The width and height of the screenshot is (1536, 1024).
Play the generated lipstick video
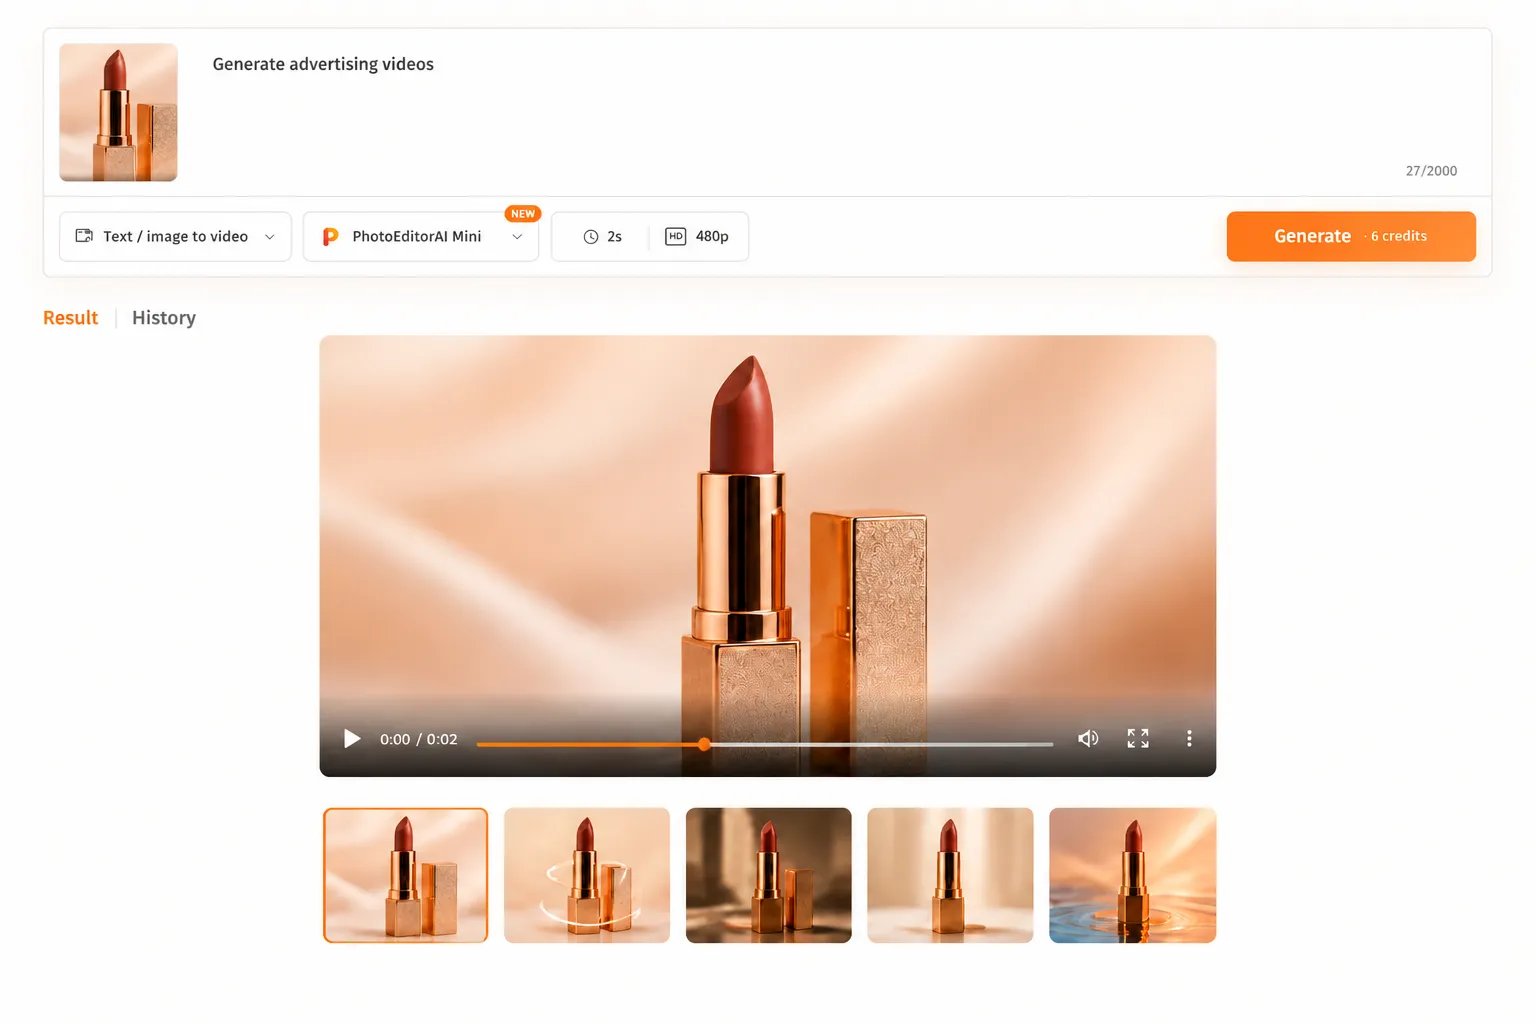(x=352, y=739)
